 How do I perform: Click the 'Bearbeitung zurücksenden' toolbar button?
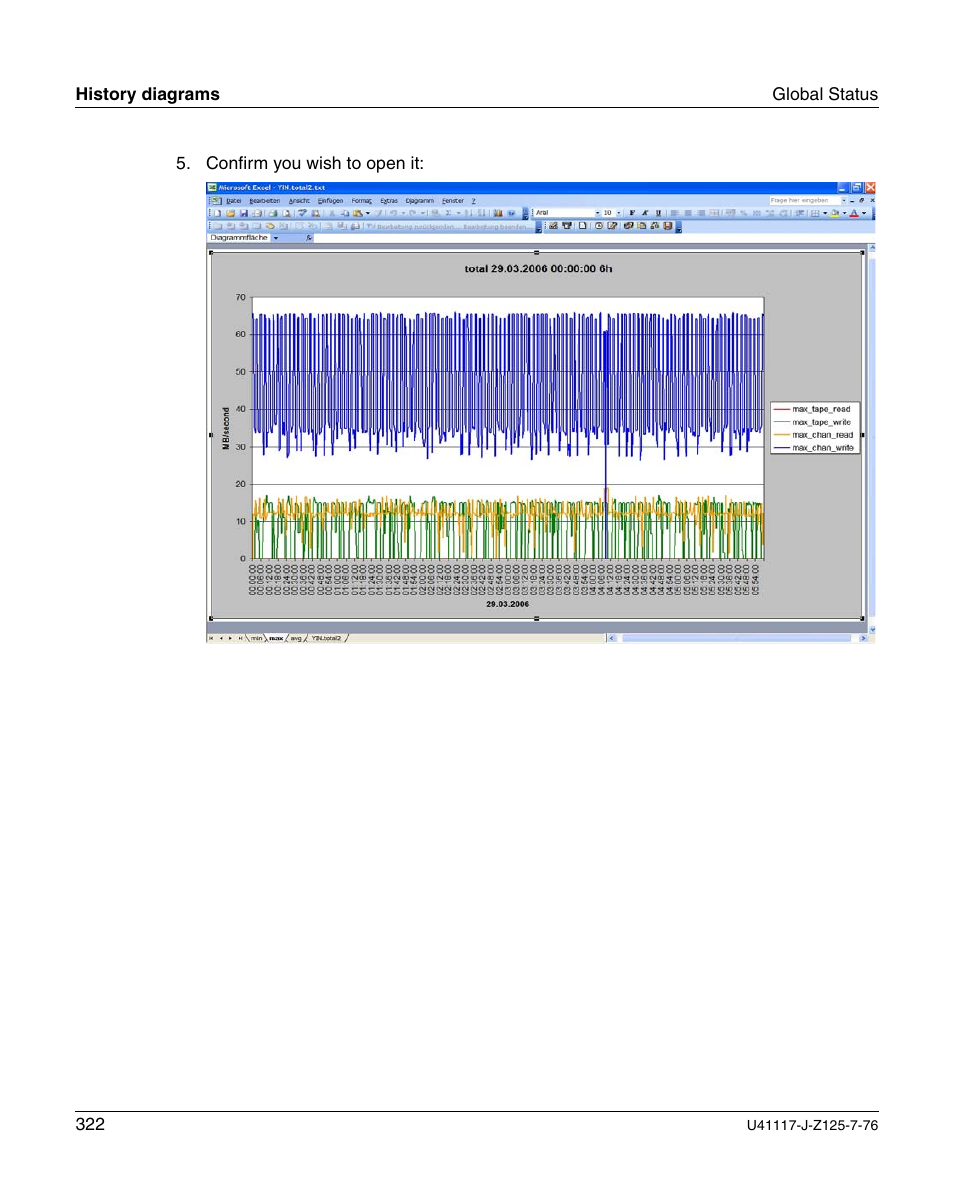click(x=412, y=226)
